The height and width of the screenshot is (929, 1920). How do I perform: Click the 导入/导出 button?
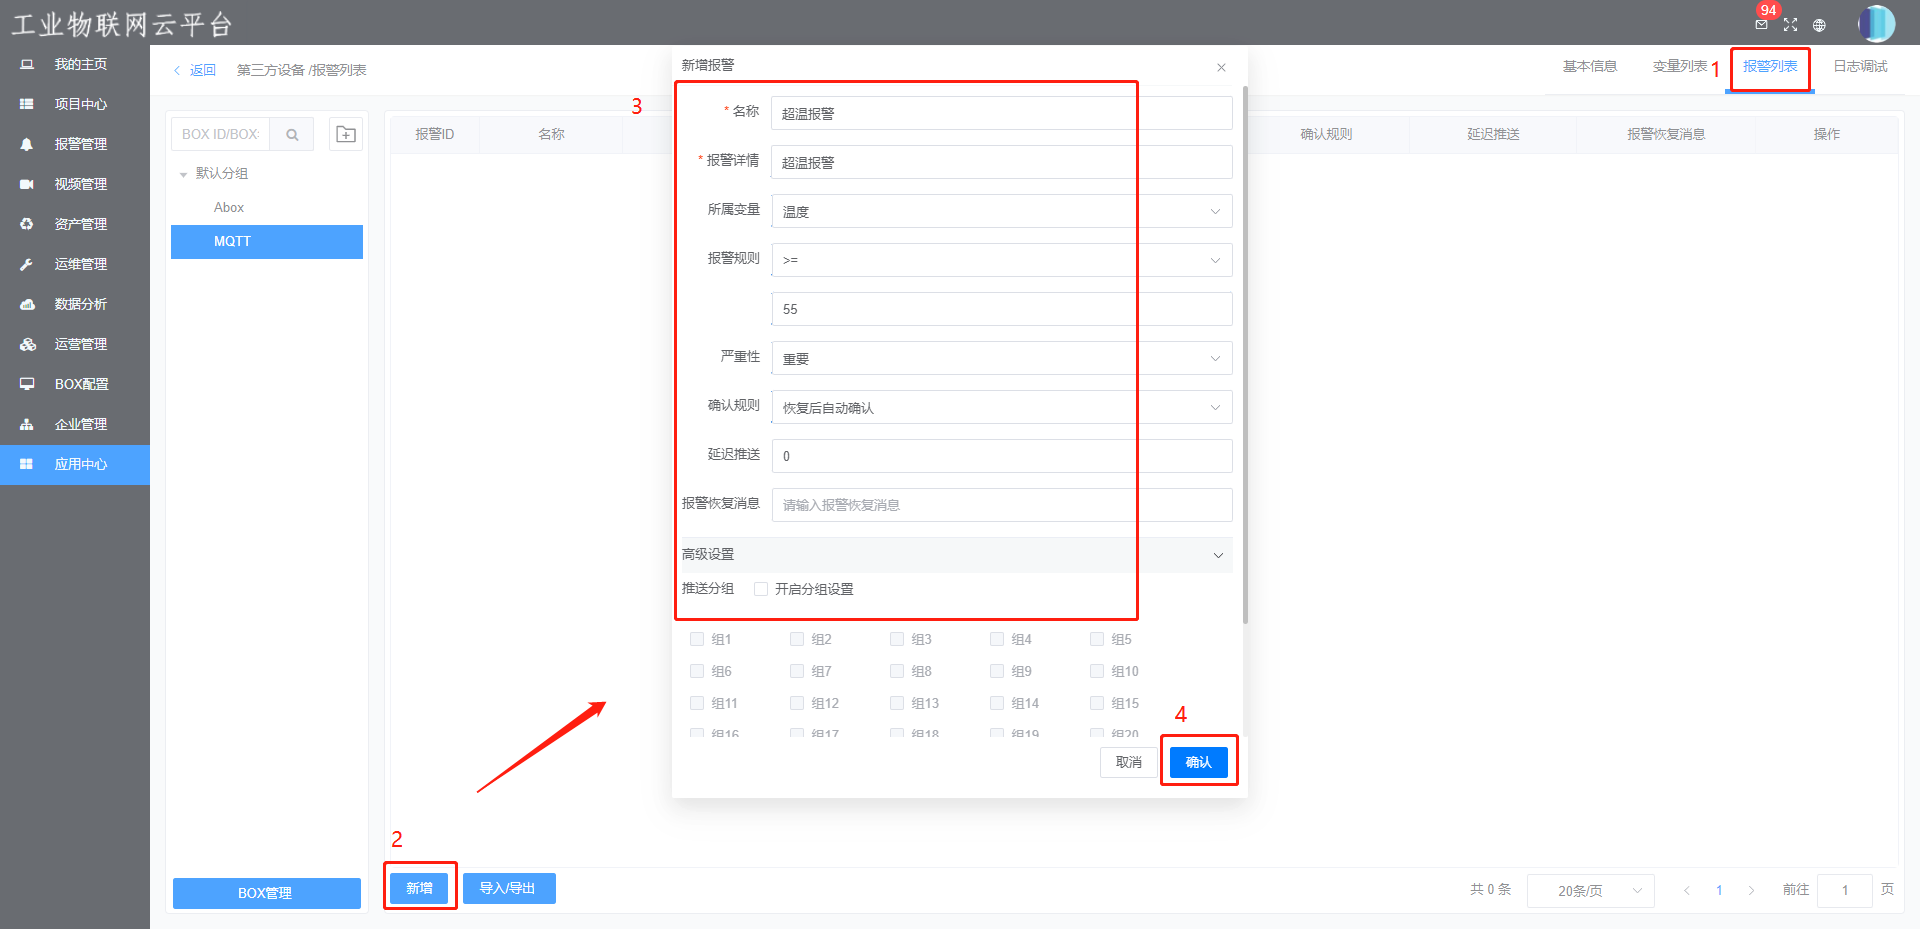508,888
